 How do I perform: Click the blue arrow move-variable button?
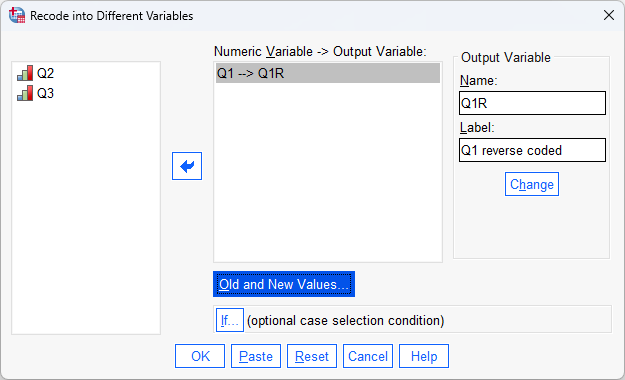pyautogui.click(x=187, y=166)
